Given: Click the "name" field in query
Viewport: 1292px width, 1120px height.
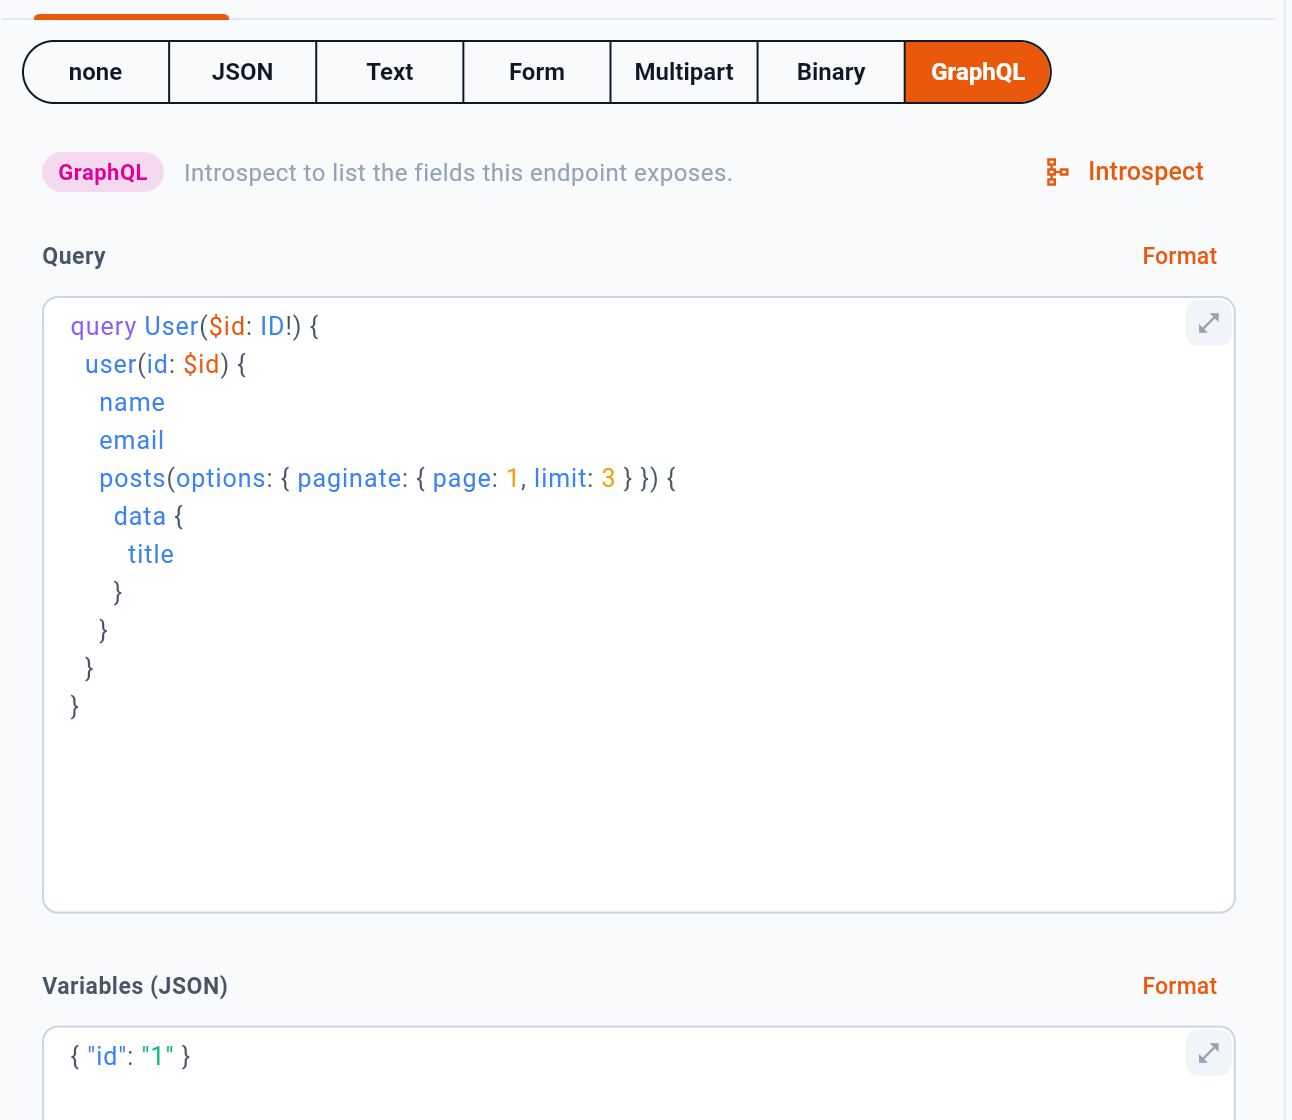Looking at the screenshot, I should [132, 403].
